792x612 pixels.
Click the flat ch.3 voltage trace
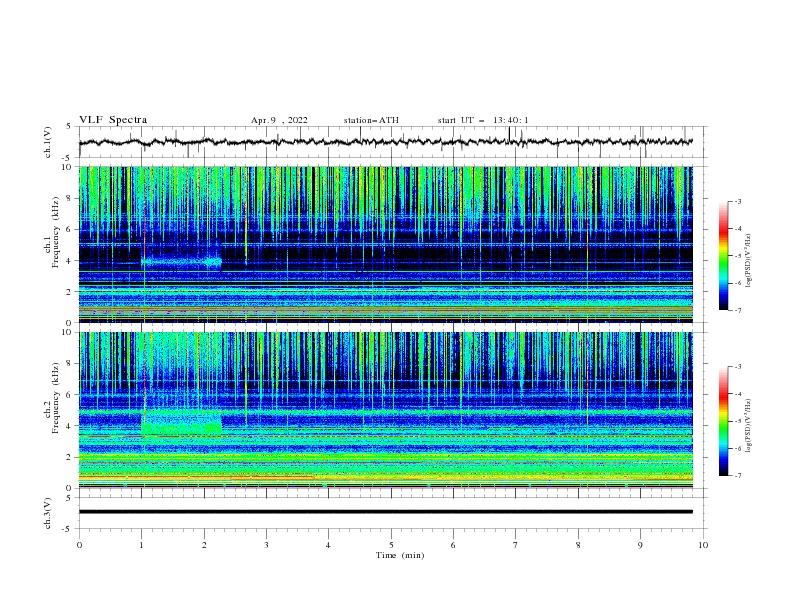(x=385, y=512)
